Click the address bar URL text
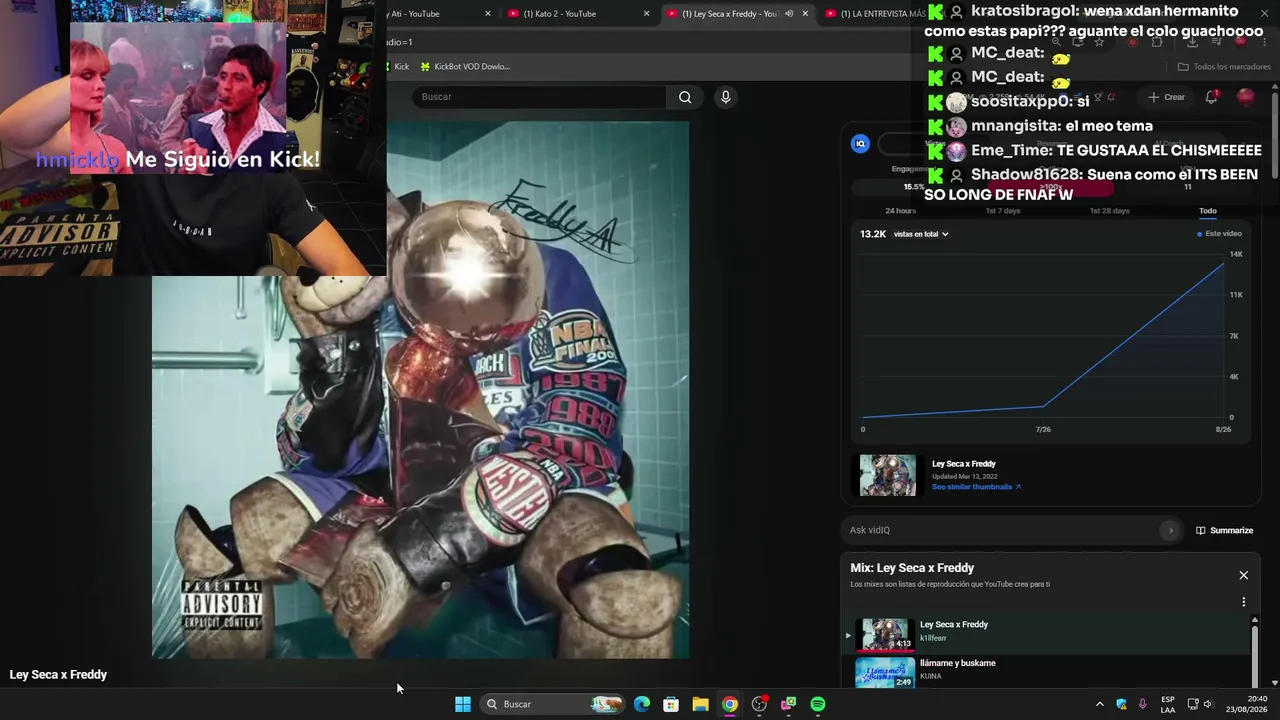 [400, 42]
